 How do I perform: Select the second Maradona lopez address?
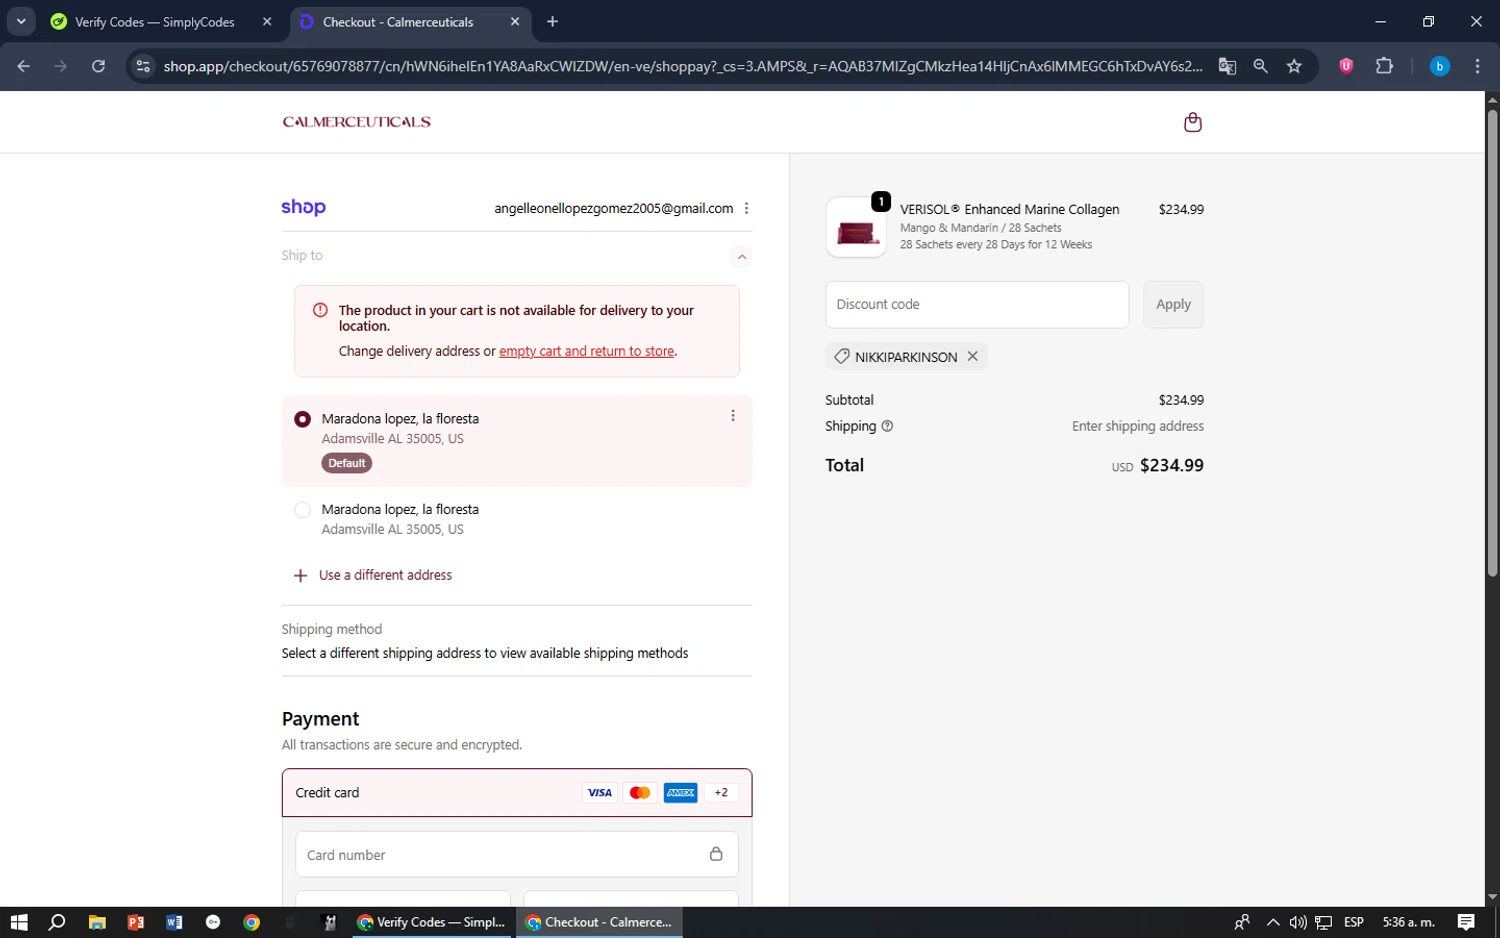[302, 510]
